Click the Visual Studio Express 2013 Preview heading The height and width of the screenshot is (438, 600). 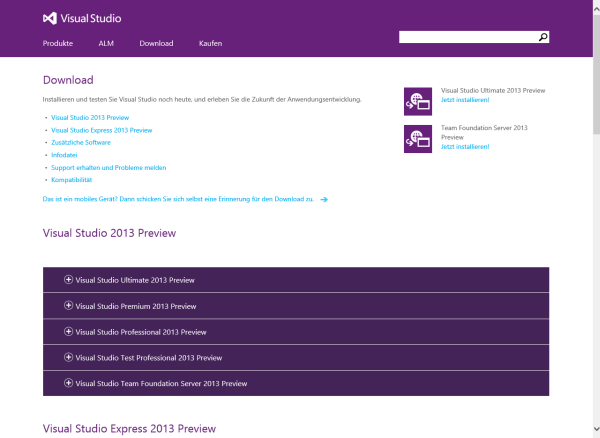pyautogui.click(x=129, y=428)
